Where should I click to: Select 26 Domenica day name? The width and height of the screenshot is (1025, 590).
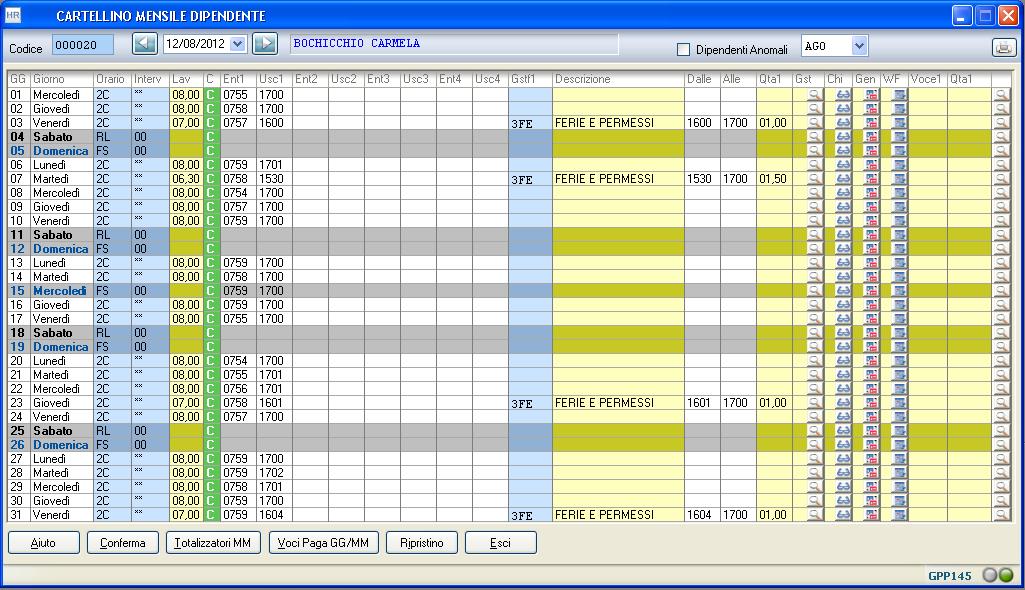61,445
